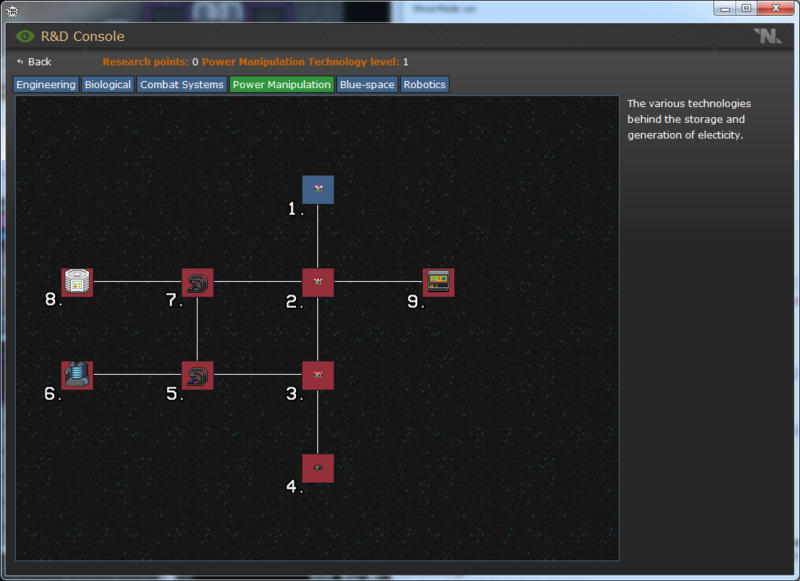Viewport: 800px width, 581px height.
Task: Select the white storage unit node labeled 8
Action: pyautogui.click(x=77, y=282)
